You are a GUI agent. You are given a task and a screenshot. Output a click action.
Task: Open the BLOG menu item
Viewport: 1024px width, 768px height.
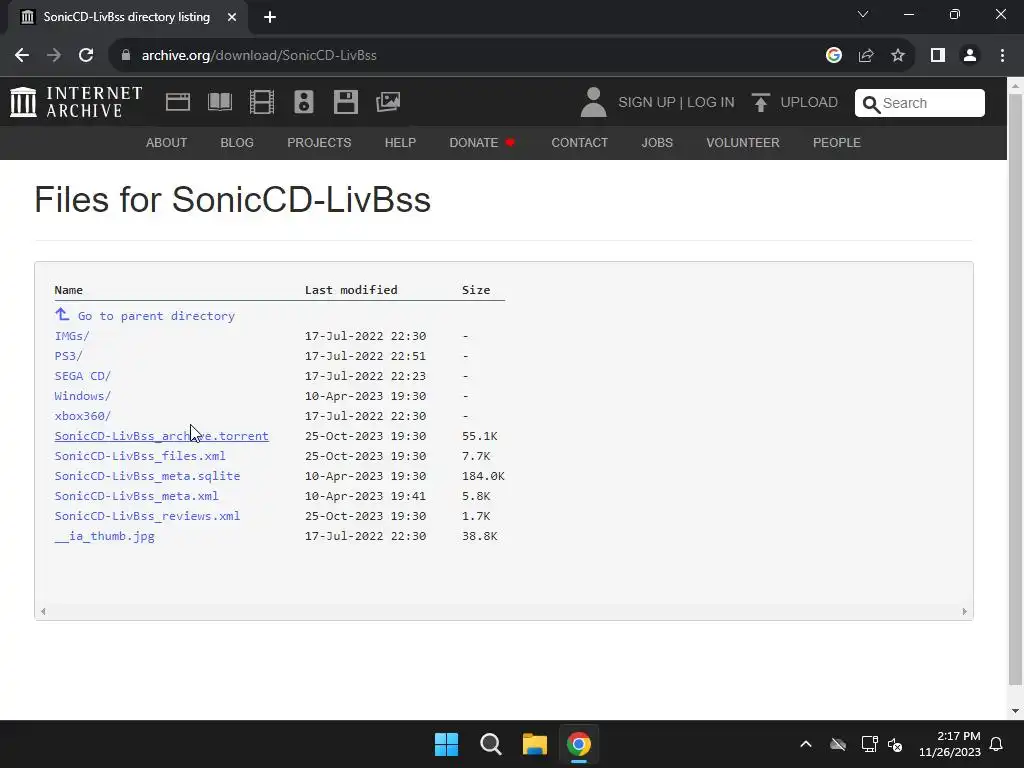pyautogui.click(x=237, y=142)
